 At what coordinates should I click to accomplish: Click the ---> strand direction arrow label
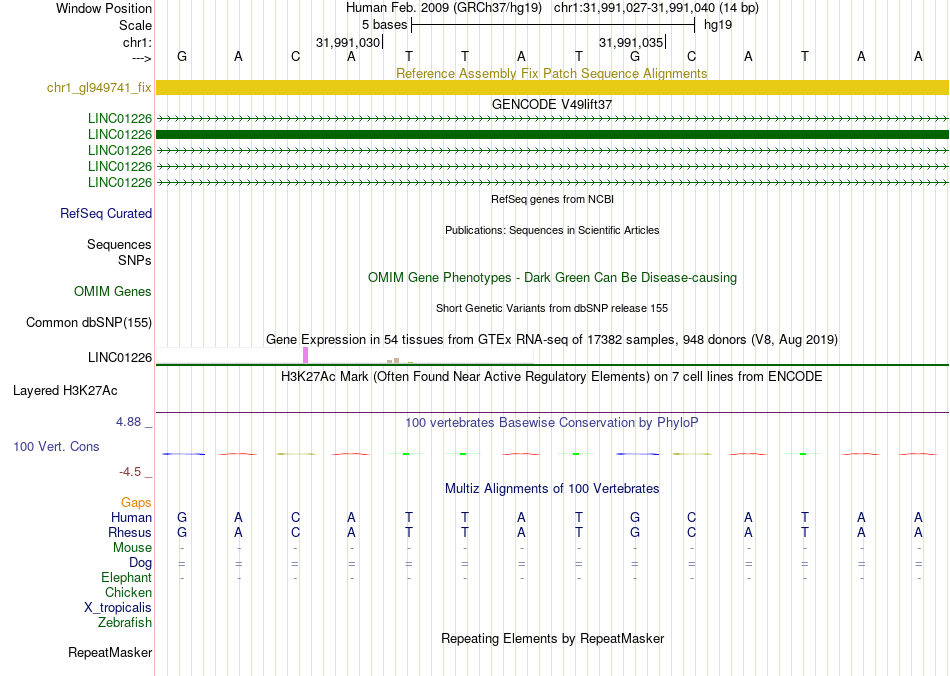pos(142,58)
